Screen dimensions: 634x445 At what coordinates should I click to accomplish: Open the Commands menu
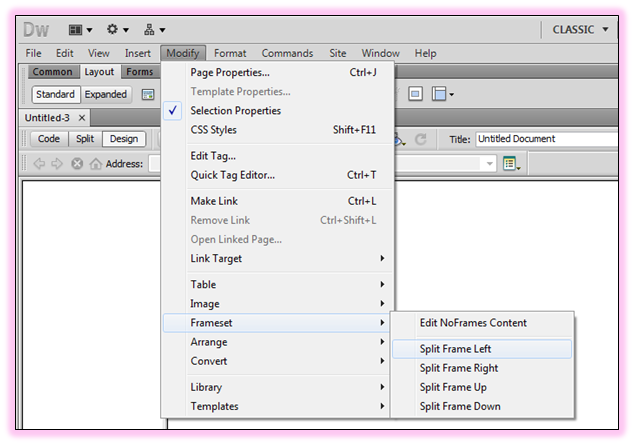tap(287, 53)
